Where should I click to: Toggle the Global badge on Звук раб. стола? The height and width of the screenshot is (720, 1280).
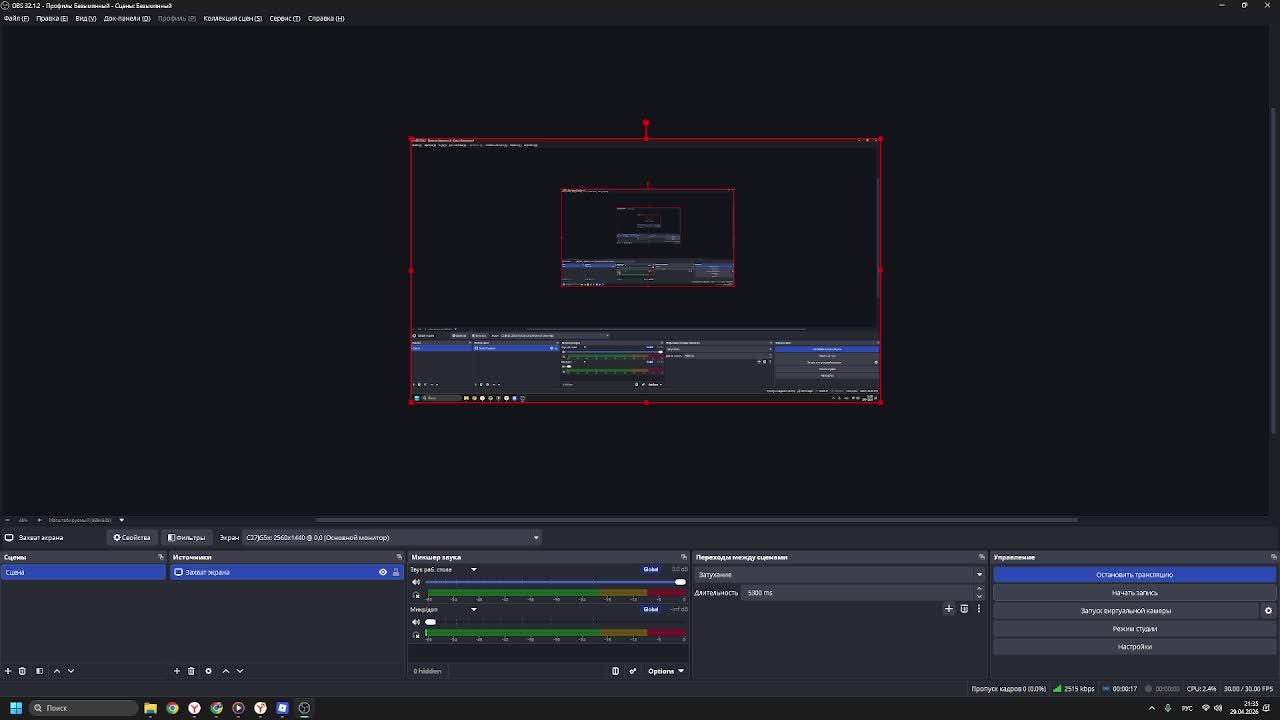pos(651,569)
